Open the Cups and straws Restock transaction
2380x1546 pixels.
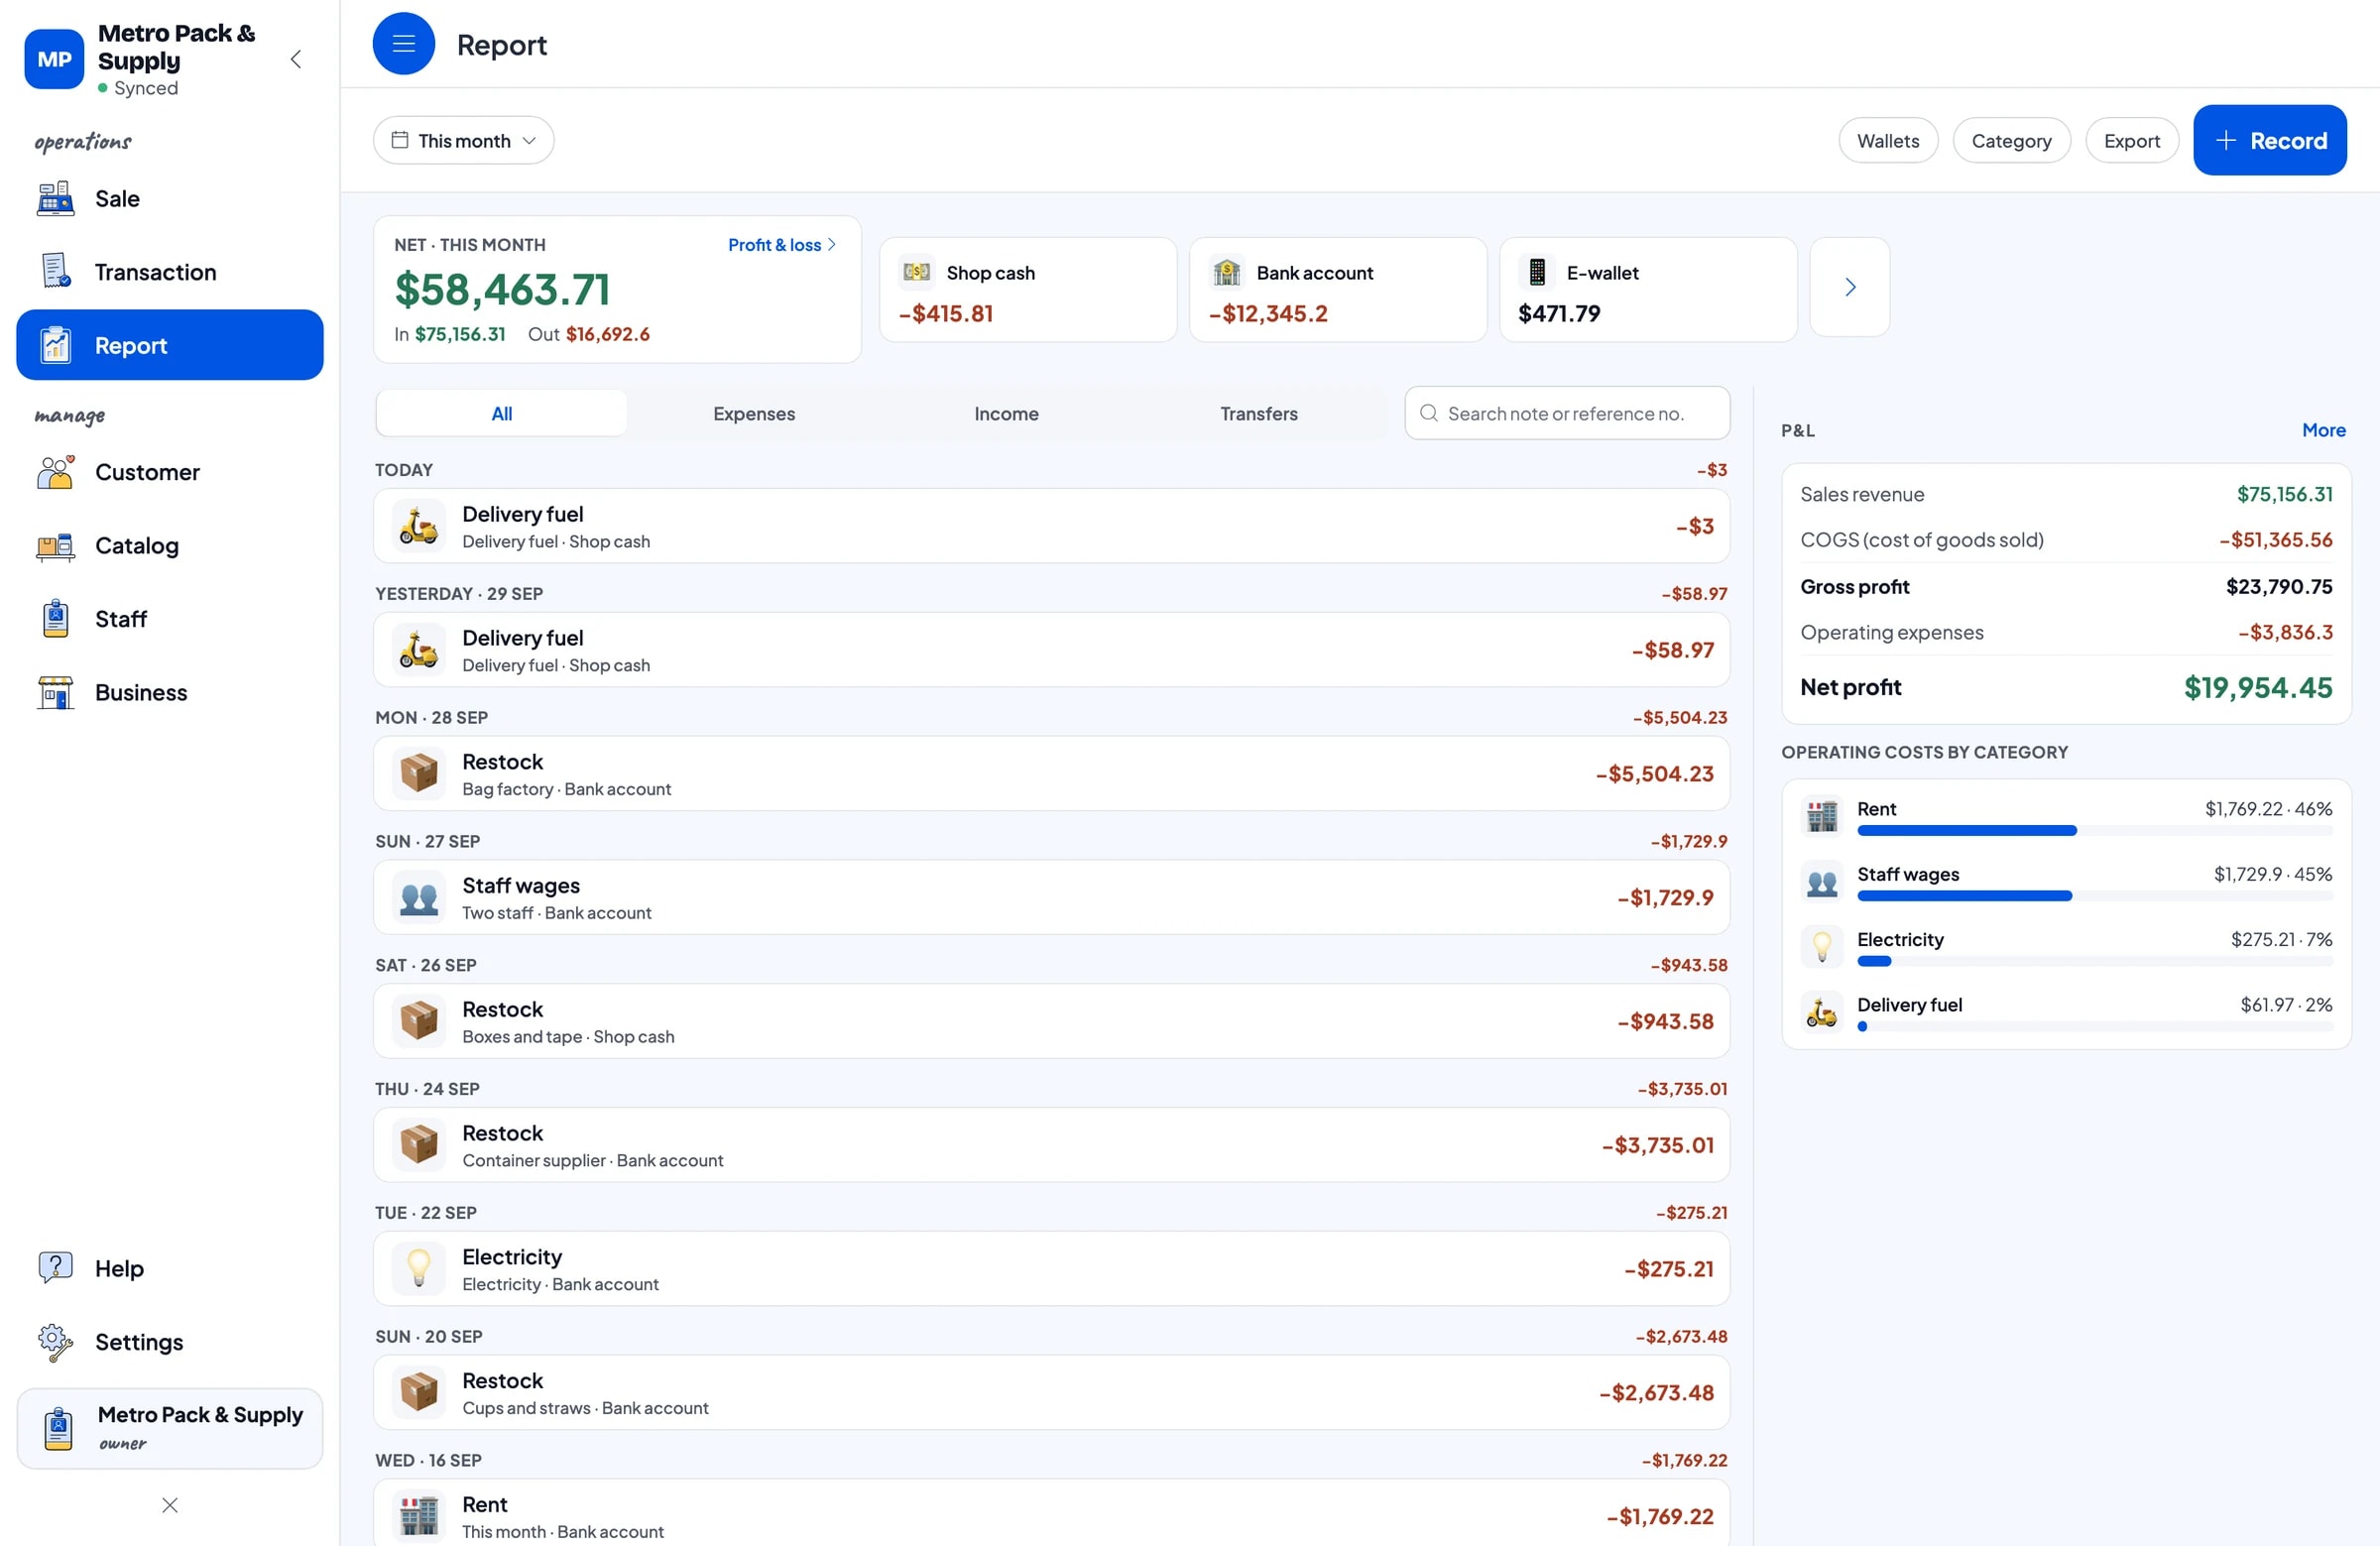[x=1051, y=1392]
